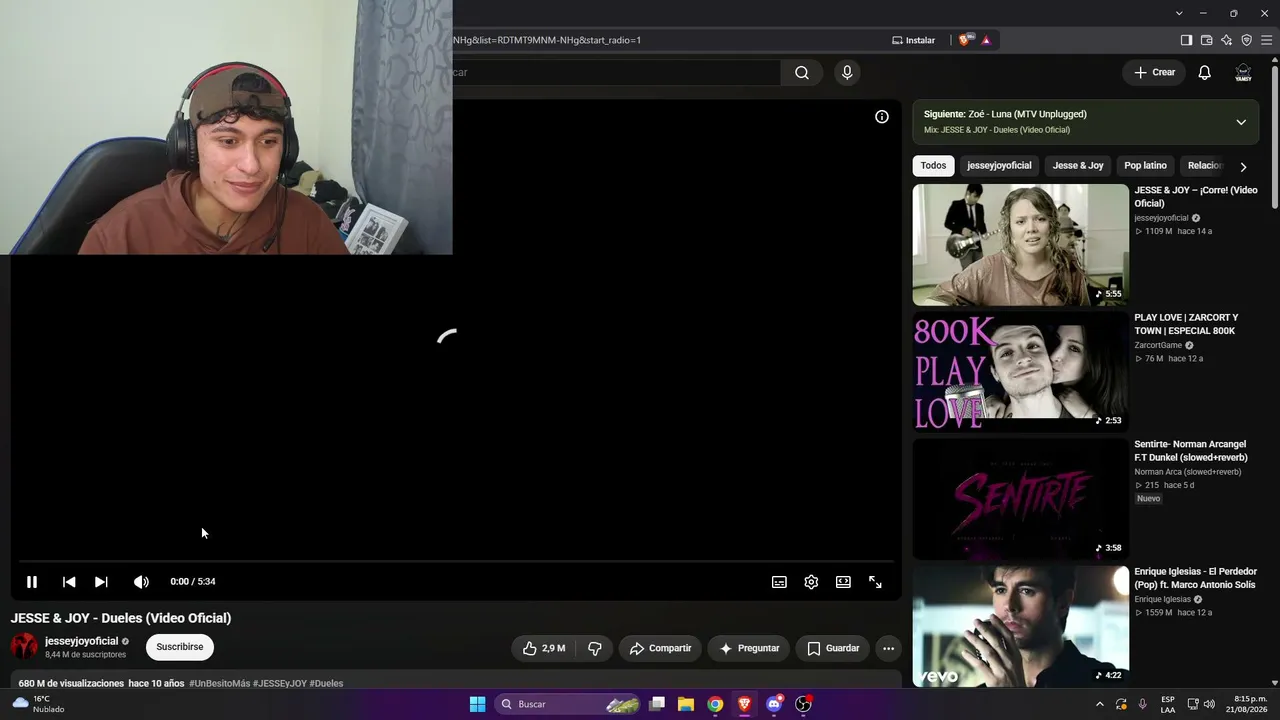The height and width of the screenshot is (720, 1280).
Task: Focus the YouTube search field
Action: [616, 72]
